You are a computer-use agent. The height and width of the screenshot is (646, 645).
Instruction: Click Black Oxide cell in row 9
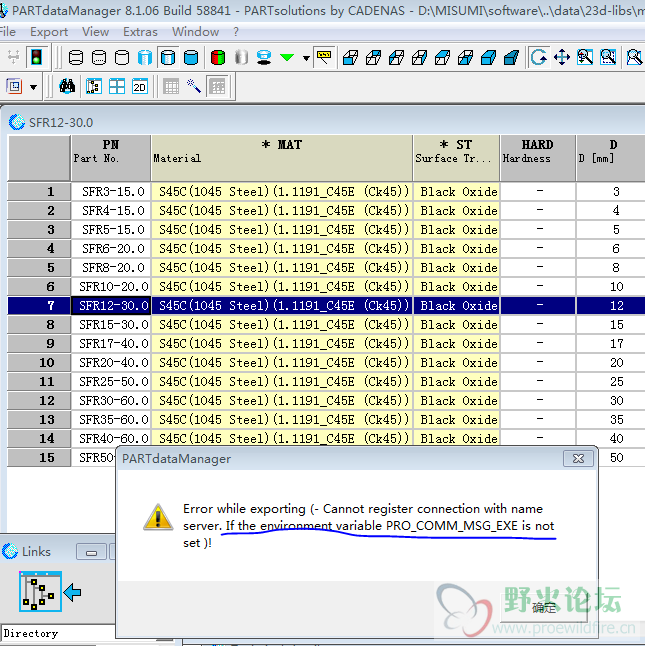pos(457,343)
